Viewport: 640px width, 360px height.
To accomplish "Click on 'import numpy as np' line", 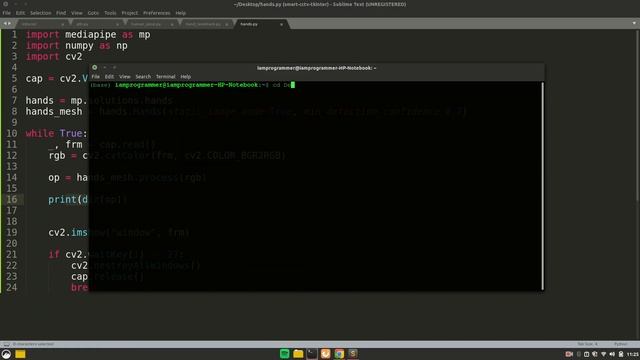I will 77,46.
